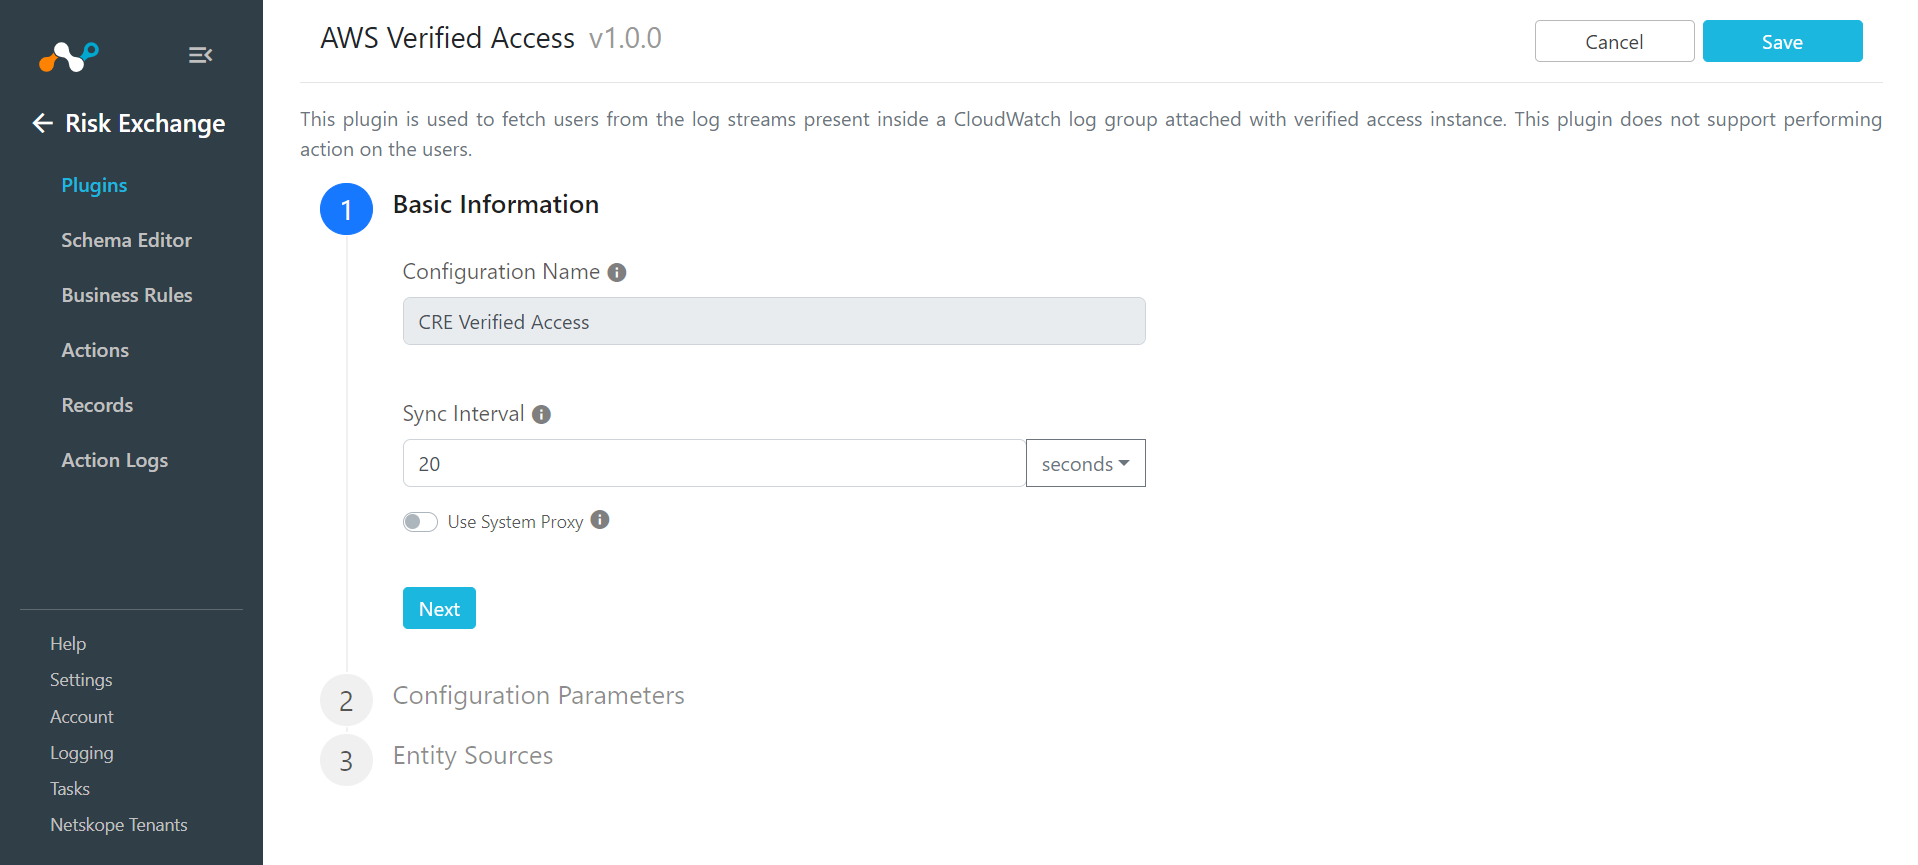Click the back arrow beside Risk Exchange
Image resolution: width=1918 pixels, height=865 pixels.
click(x=43, y=123)
